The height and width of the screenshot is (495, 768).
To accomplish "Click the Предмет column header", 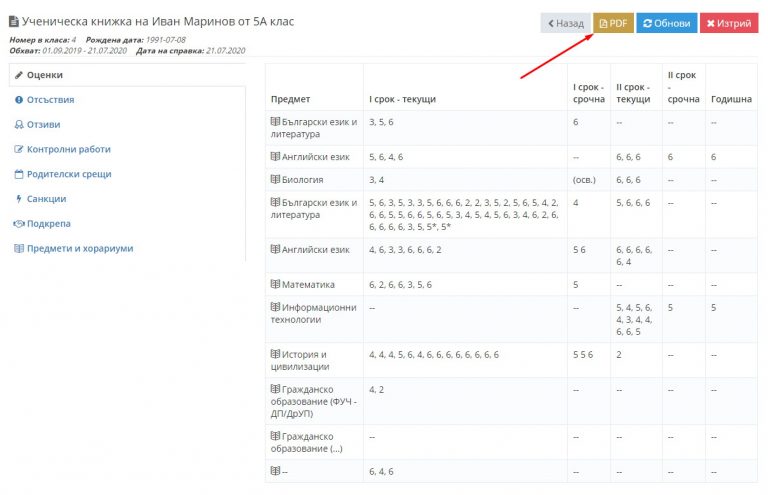I will click(x=290, y=99).
